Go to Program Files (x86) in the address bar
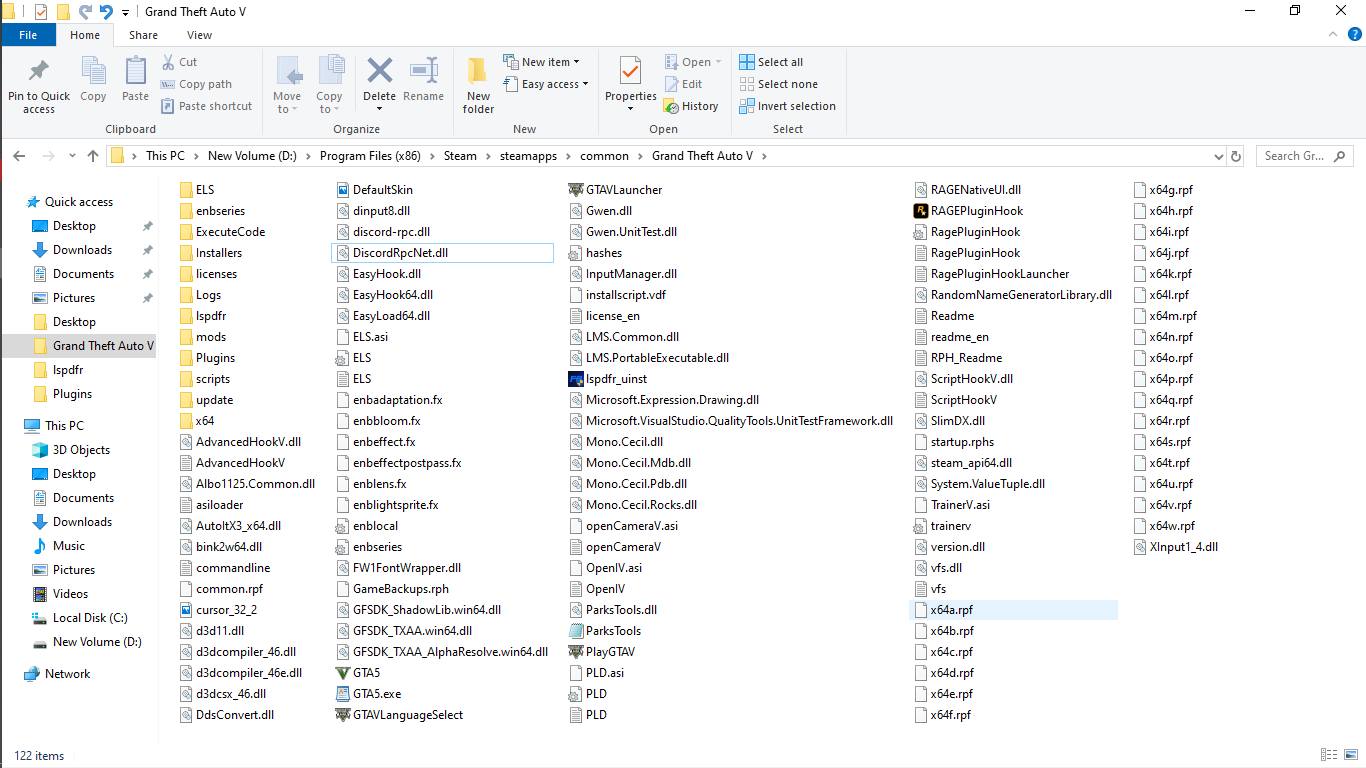This screenshot has height=768, width=1366. click(x=370, y=156)
